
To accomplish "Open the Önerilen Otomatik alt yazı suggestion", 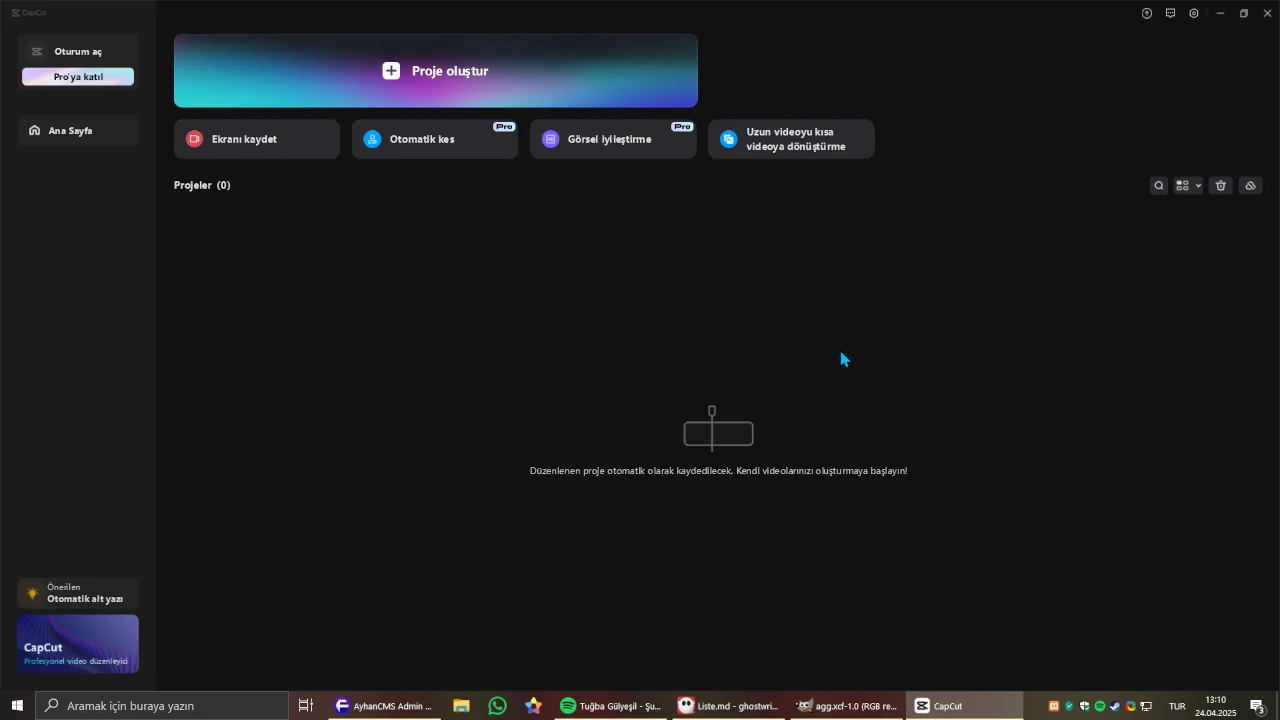I will [x=78, y=593].
